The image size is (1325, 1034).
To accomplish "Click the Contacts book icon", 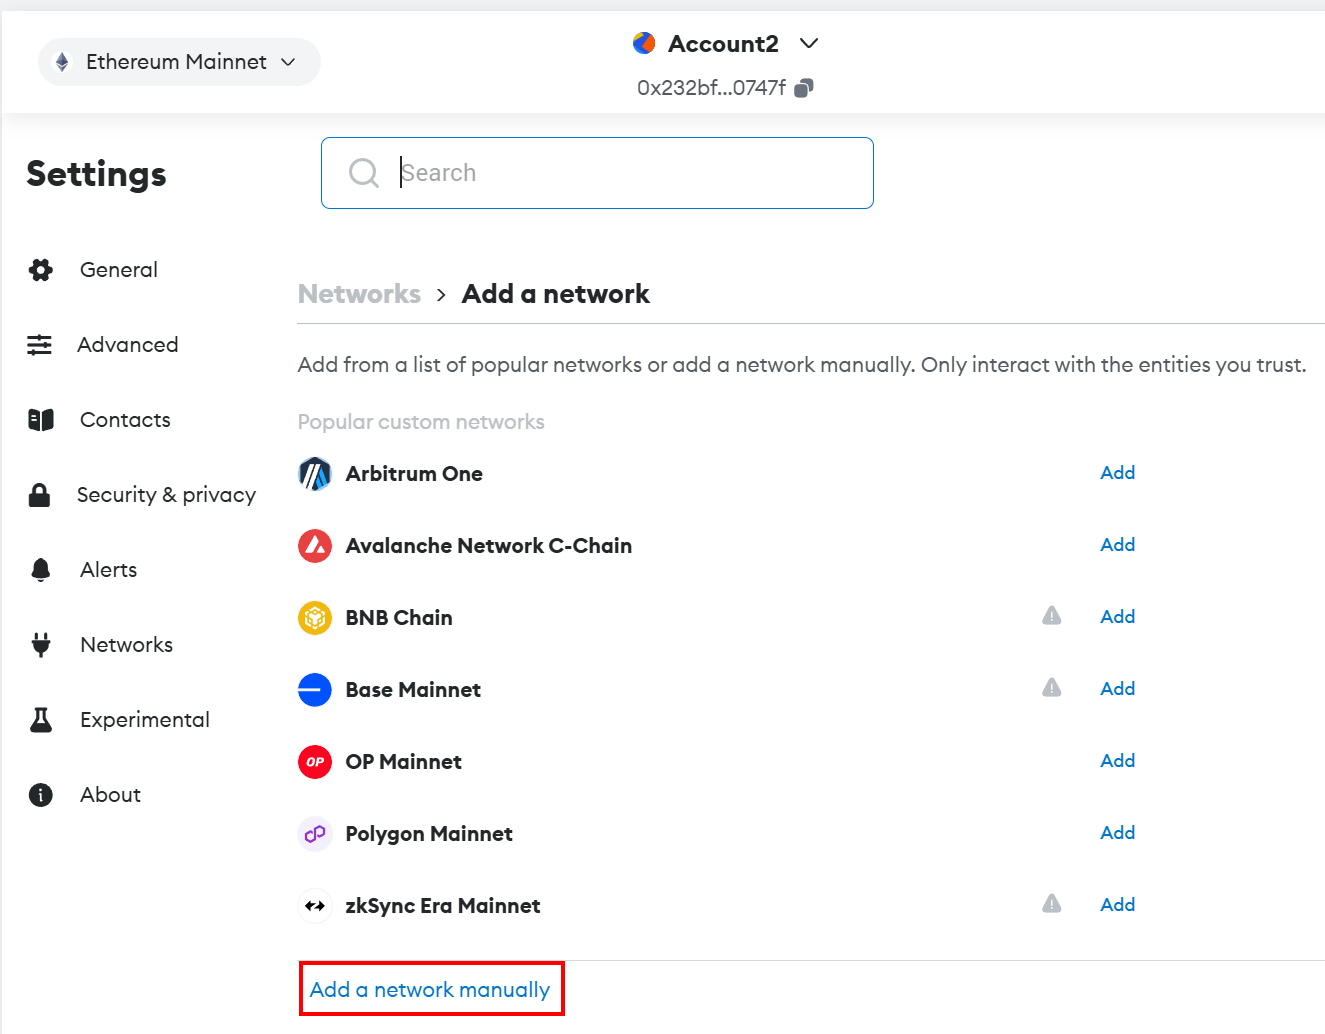I will (41, 420).
